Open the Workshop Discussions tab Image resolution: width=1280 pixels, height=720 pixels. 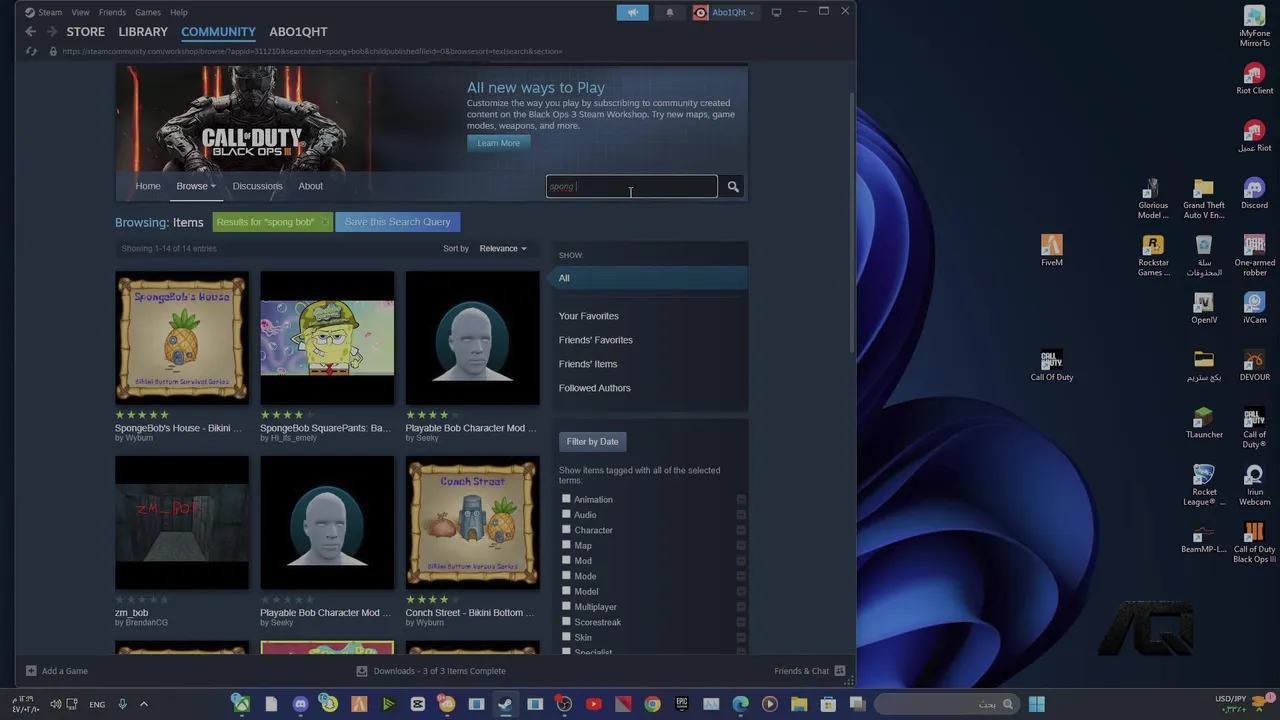point(257,186)
